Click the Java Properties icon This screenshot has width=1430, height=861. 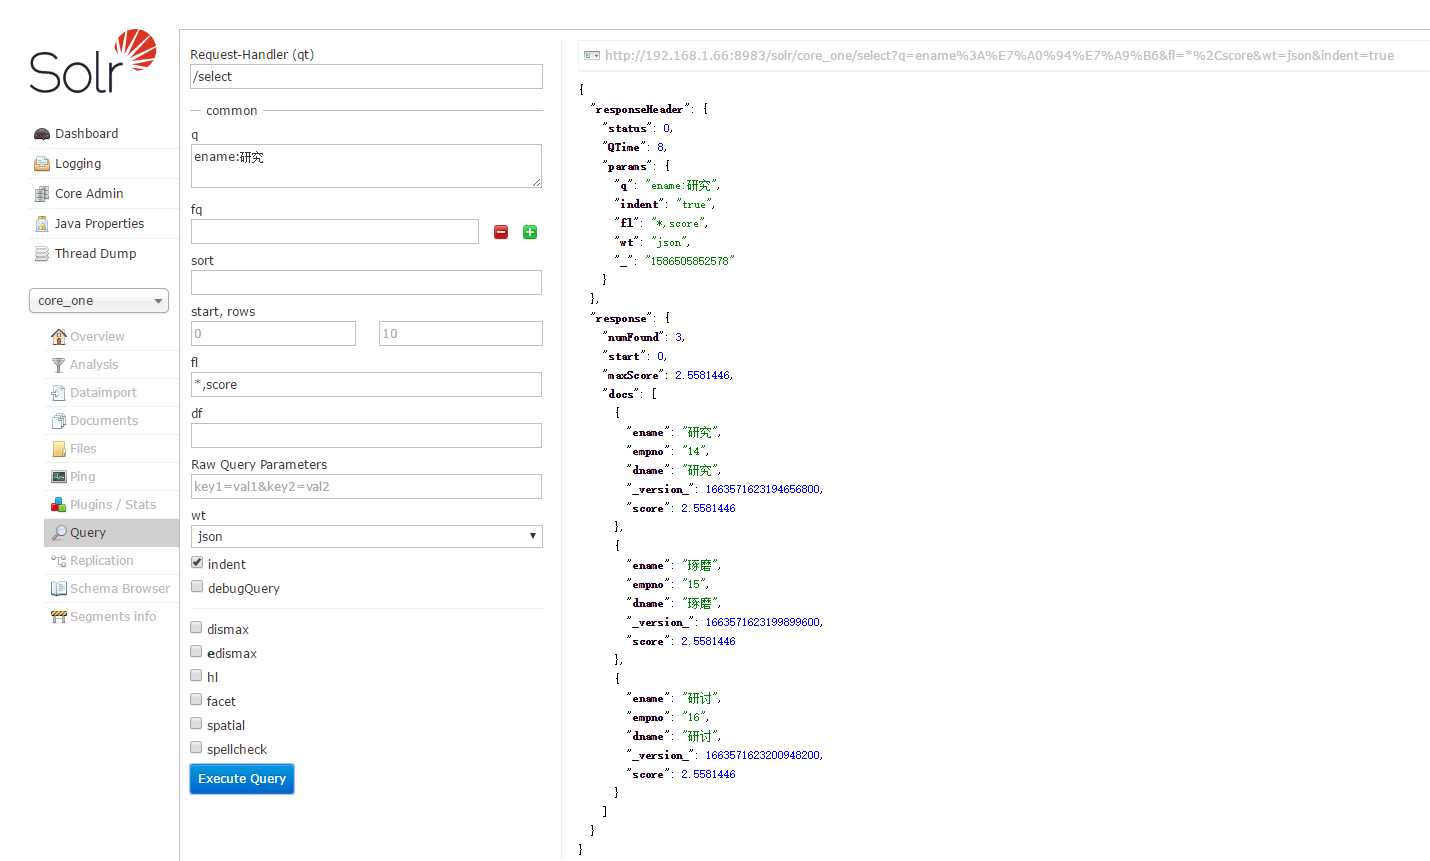click(x=42, y=224)
